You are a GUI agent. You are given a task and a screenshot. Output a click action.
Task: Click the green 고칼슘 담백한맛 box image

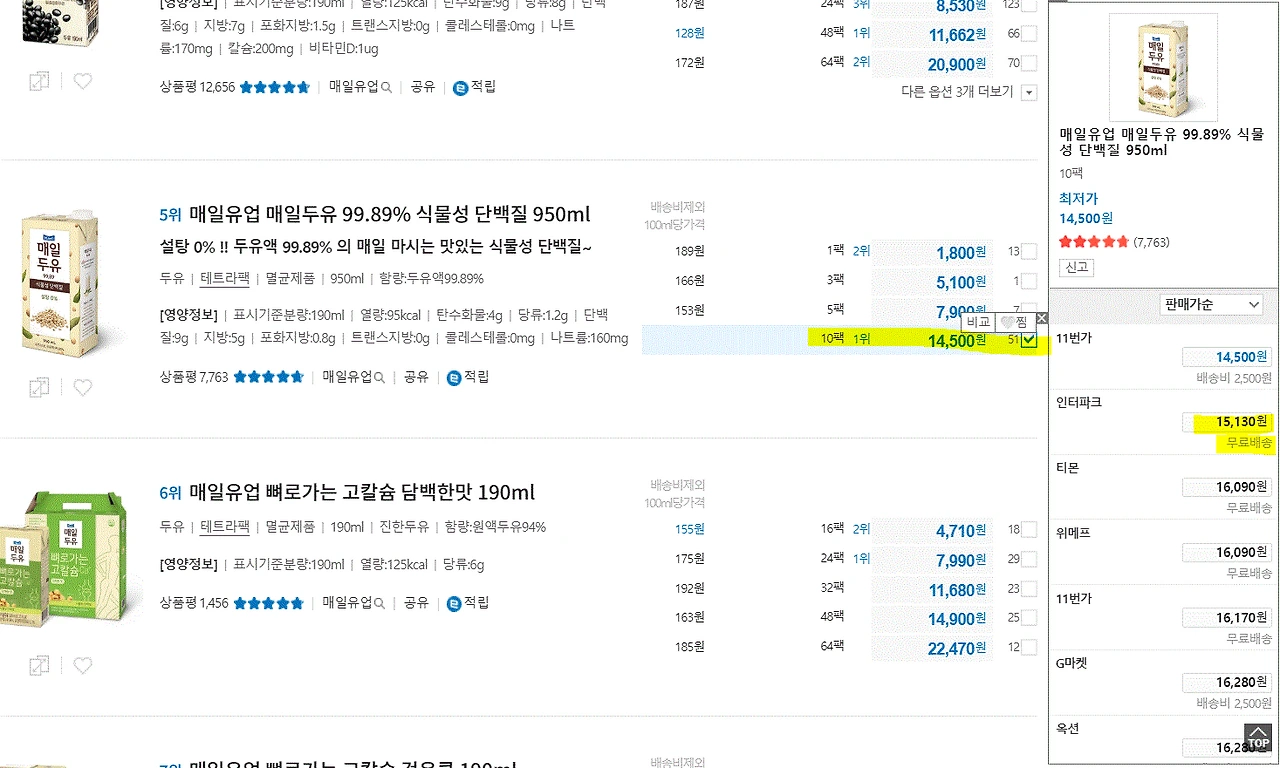coord(66,560)
